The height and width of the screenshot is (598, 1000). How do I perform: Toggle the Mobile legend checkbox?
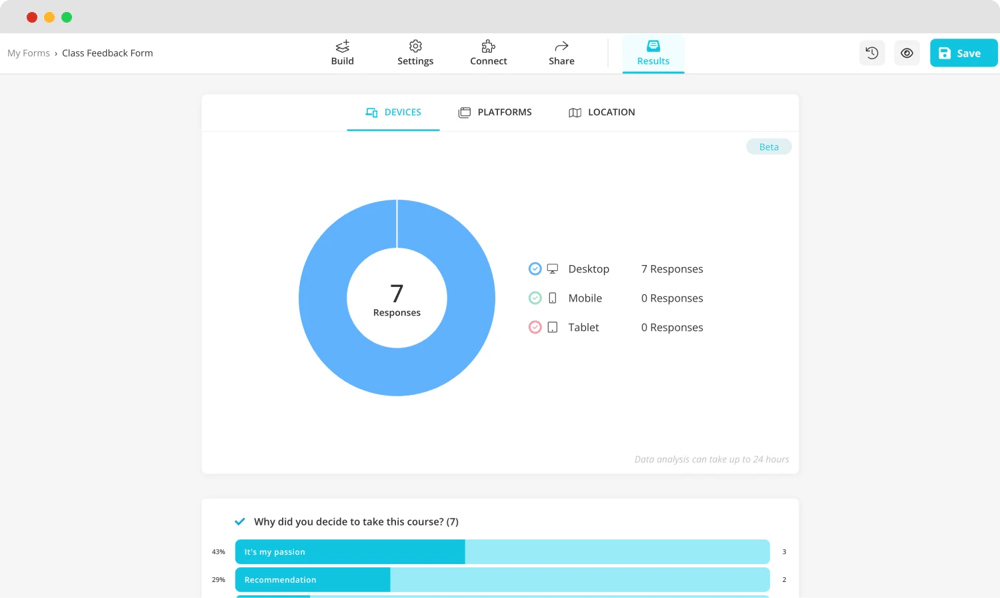tap(535, 298)
